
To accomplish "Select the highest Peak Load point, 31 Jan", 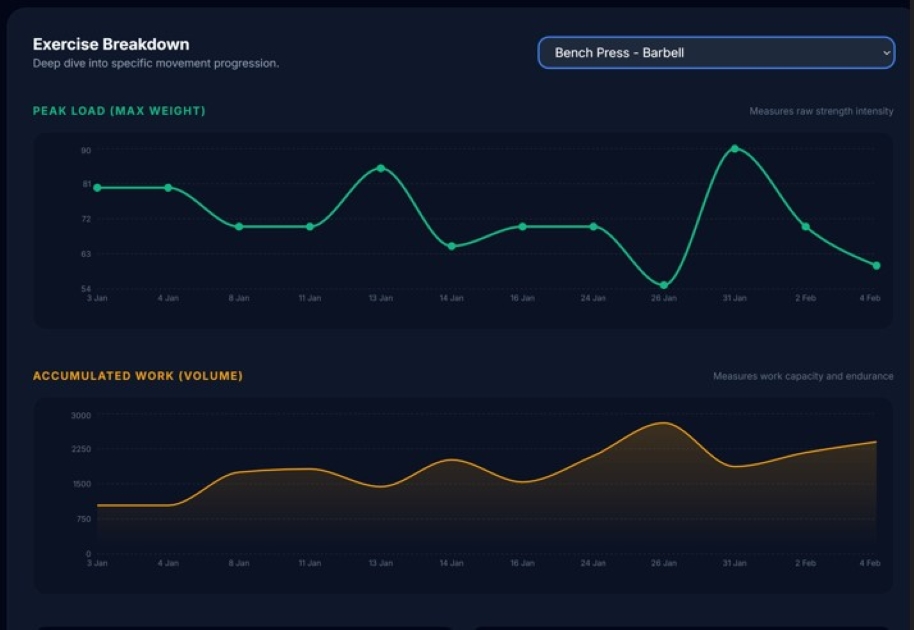I will click(x=735, y=149).
